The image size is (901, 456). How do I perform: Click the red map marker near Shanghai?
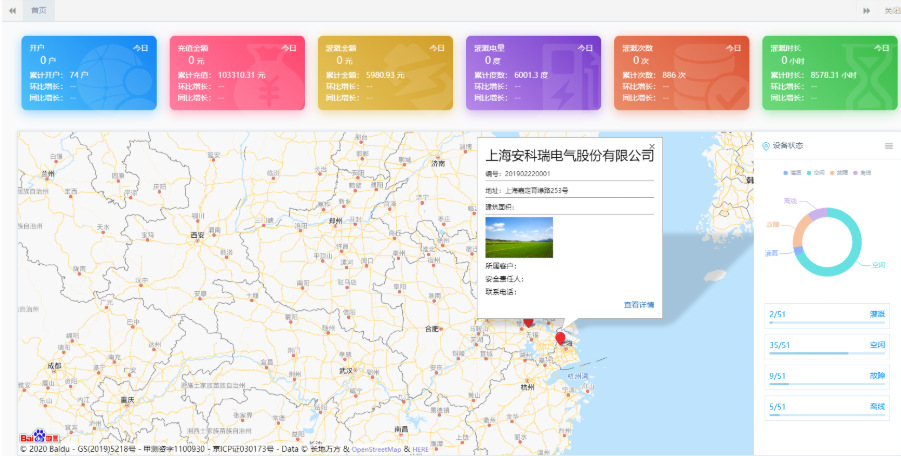560,338
